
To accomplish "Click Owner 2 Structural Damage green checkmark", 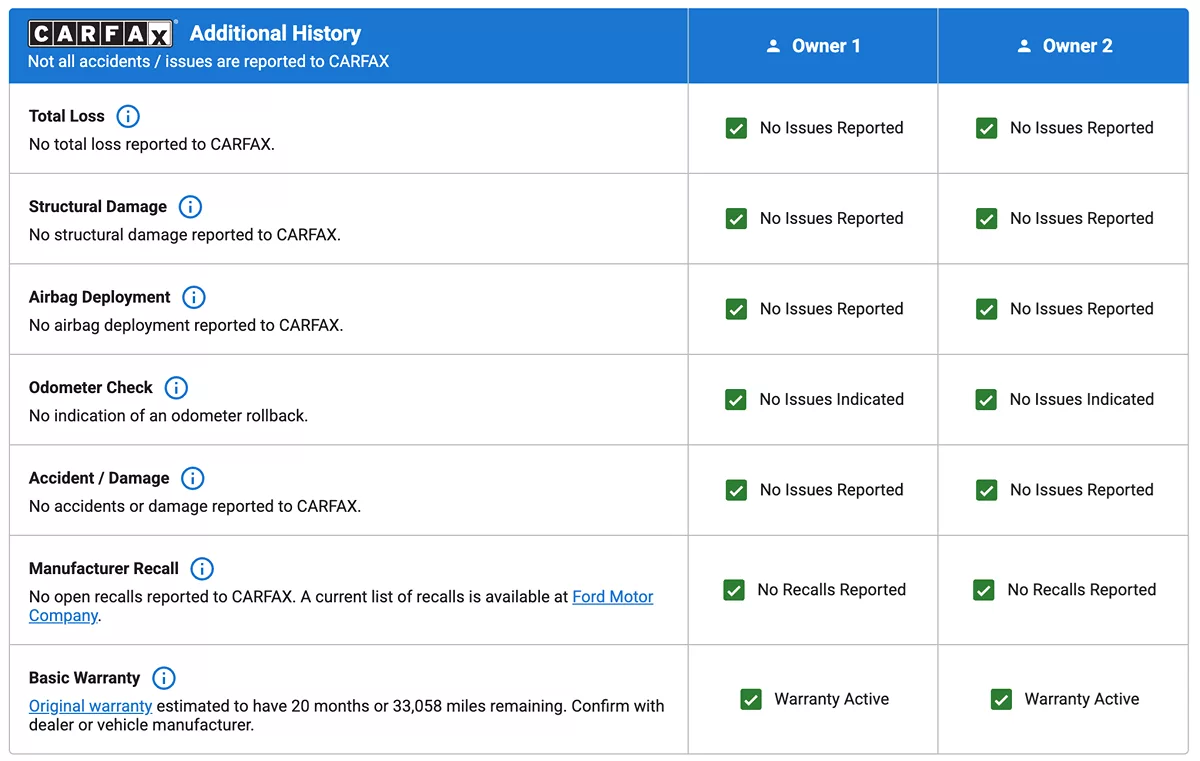I will pos(986,219).
